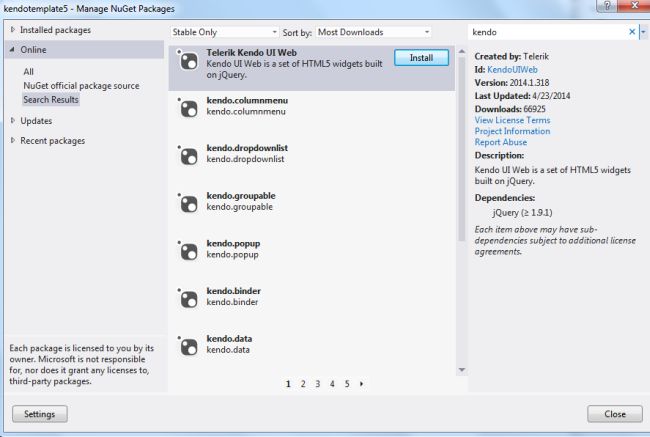Select the kendo.groupable package title
This screenshot has height=437, width=650.
[x=241, y=196]
